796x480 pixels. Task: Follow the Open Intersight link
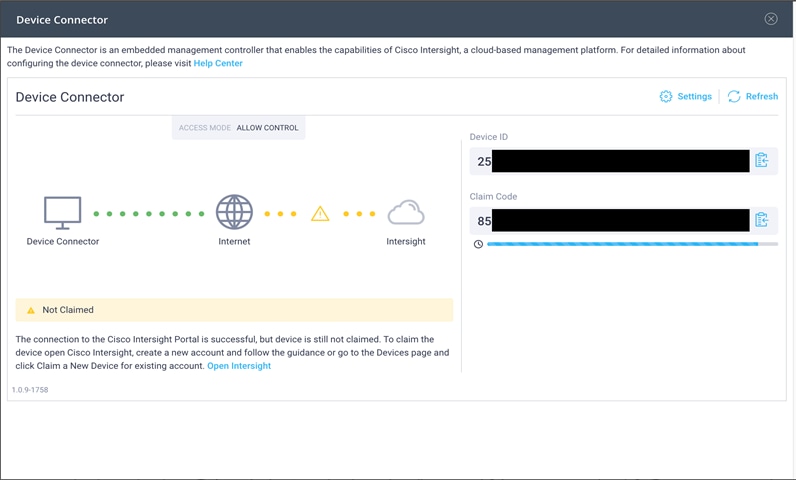(239, 366)
